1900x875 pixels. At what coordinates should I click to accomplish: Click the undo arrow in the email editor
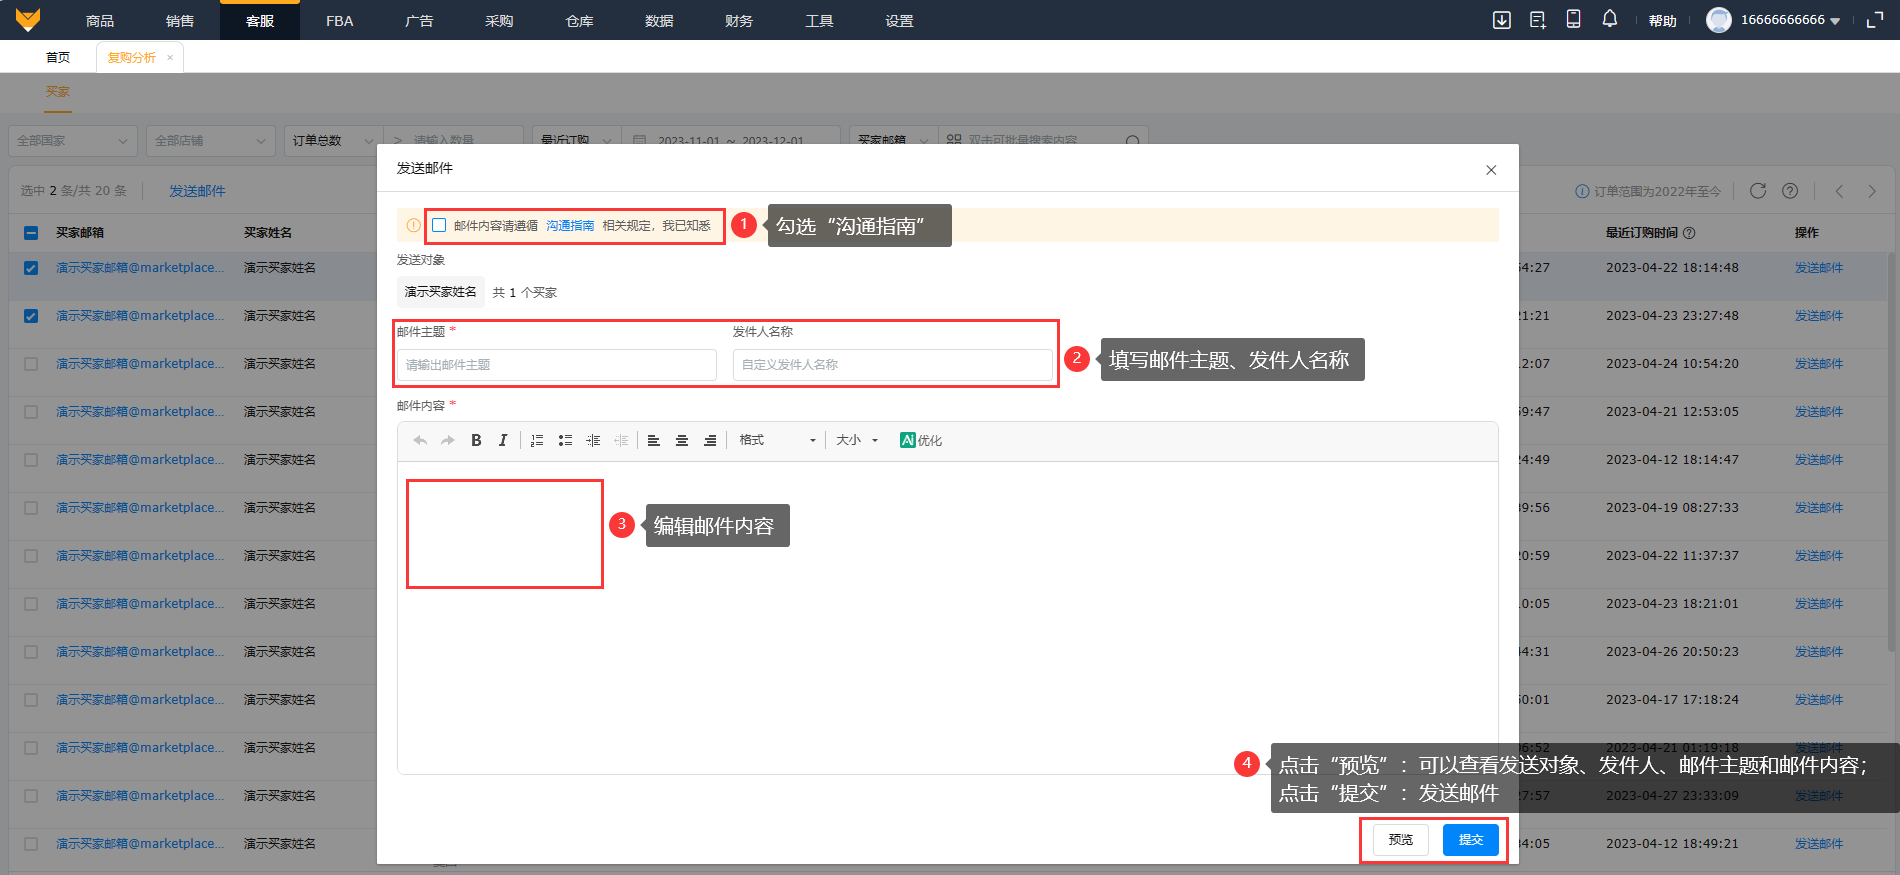(420, 440)
